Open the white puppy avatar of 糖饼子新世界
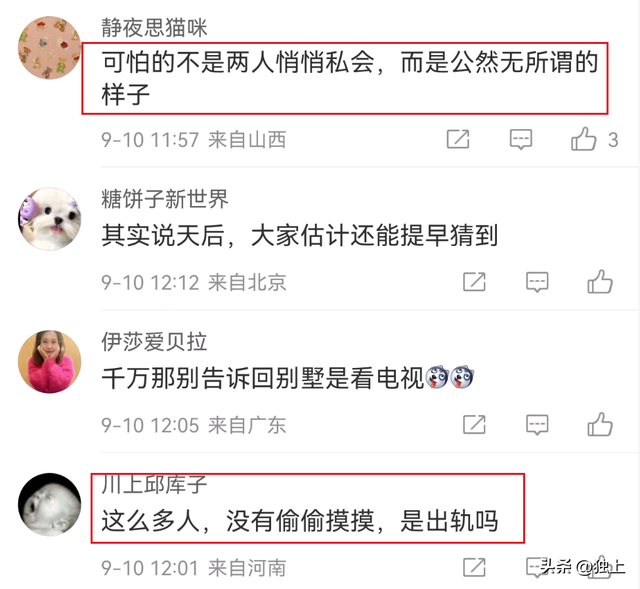 tap(50, 219)
